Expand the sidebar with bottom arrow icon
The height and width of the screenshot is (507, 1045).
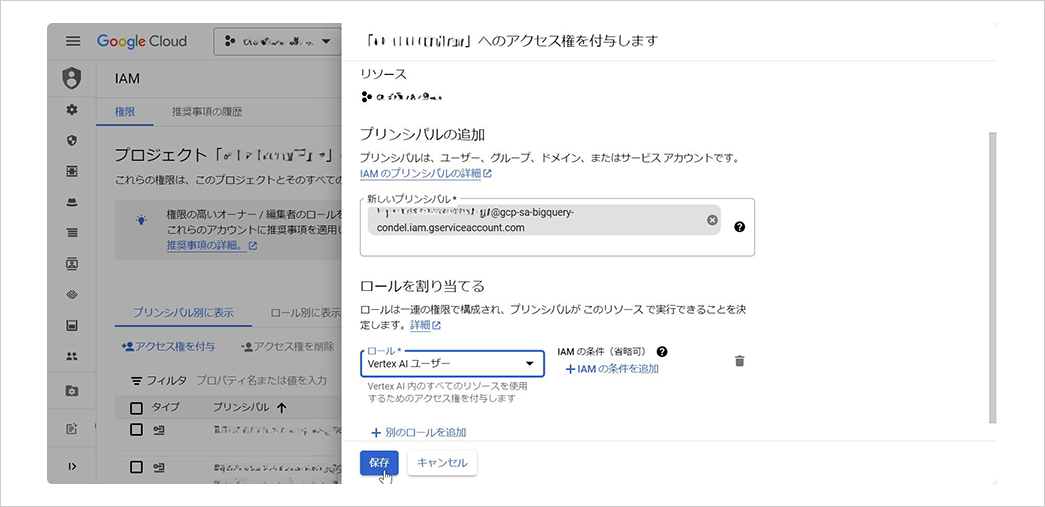(72, 466)
